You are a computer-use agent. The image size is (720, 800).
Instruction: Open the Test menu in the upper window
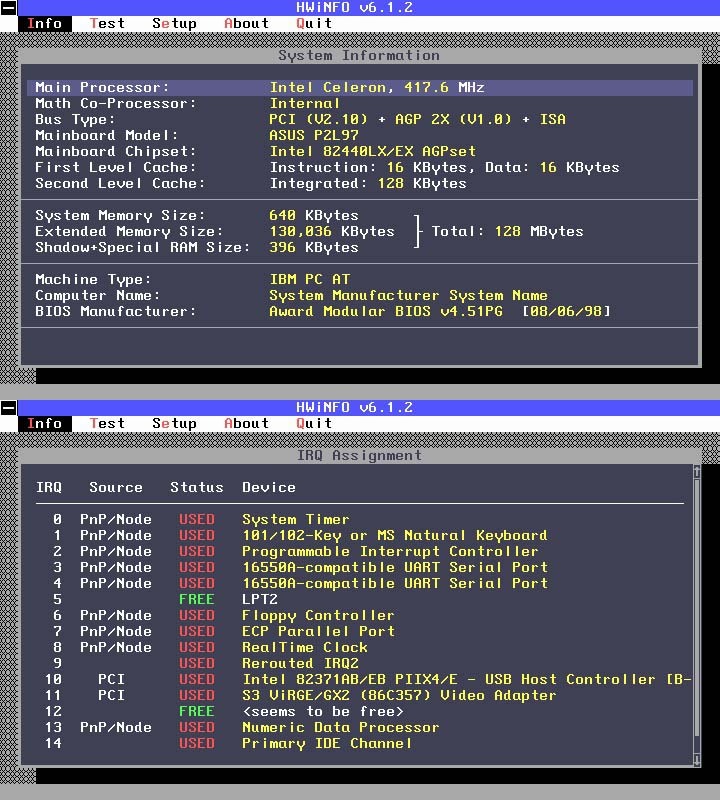point(107,23)
